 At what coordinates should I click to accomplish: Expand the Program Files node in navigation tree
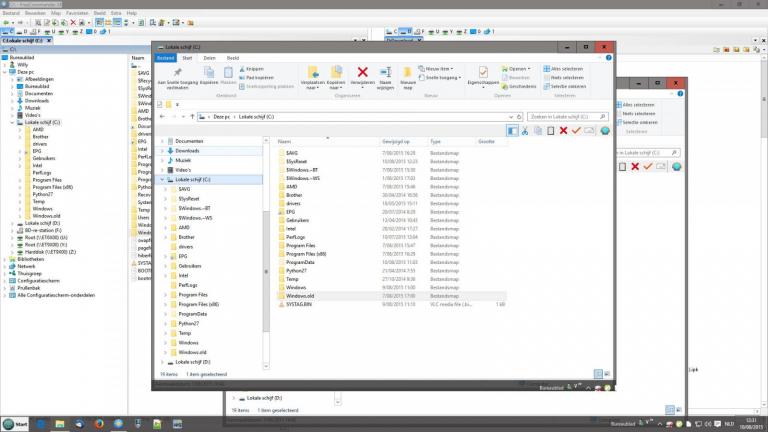pos(166,296)
